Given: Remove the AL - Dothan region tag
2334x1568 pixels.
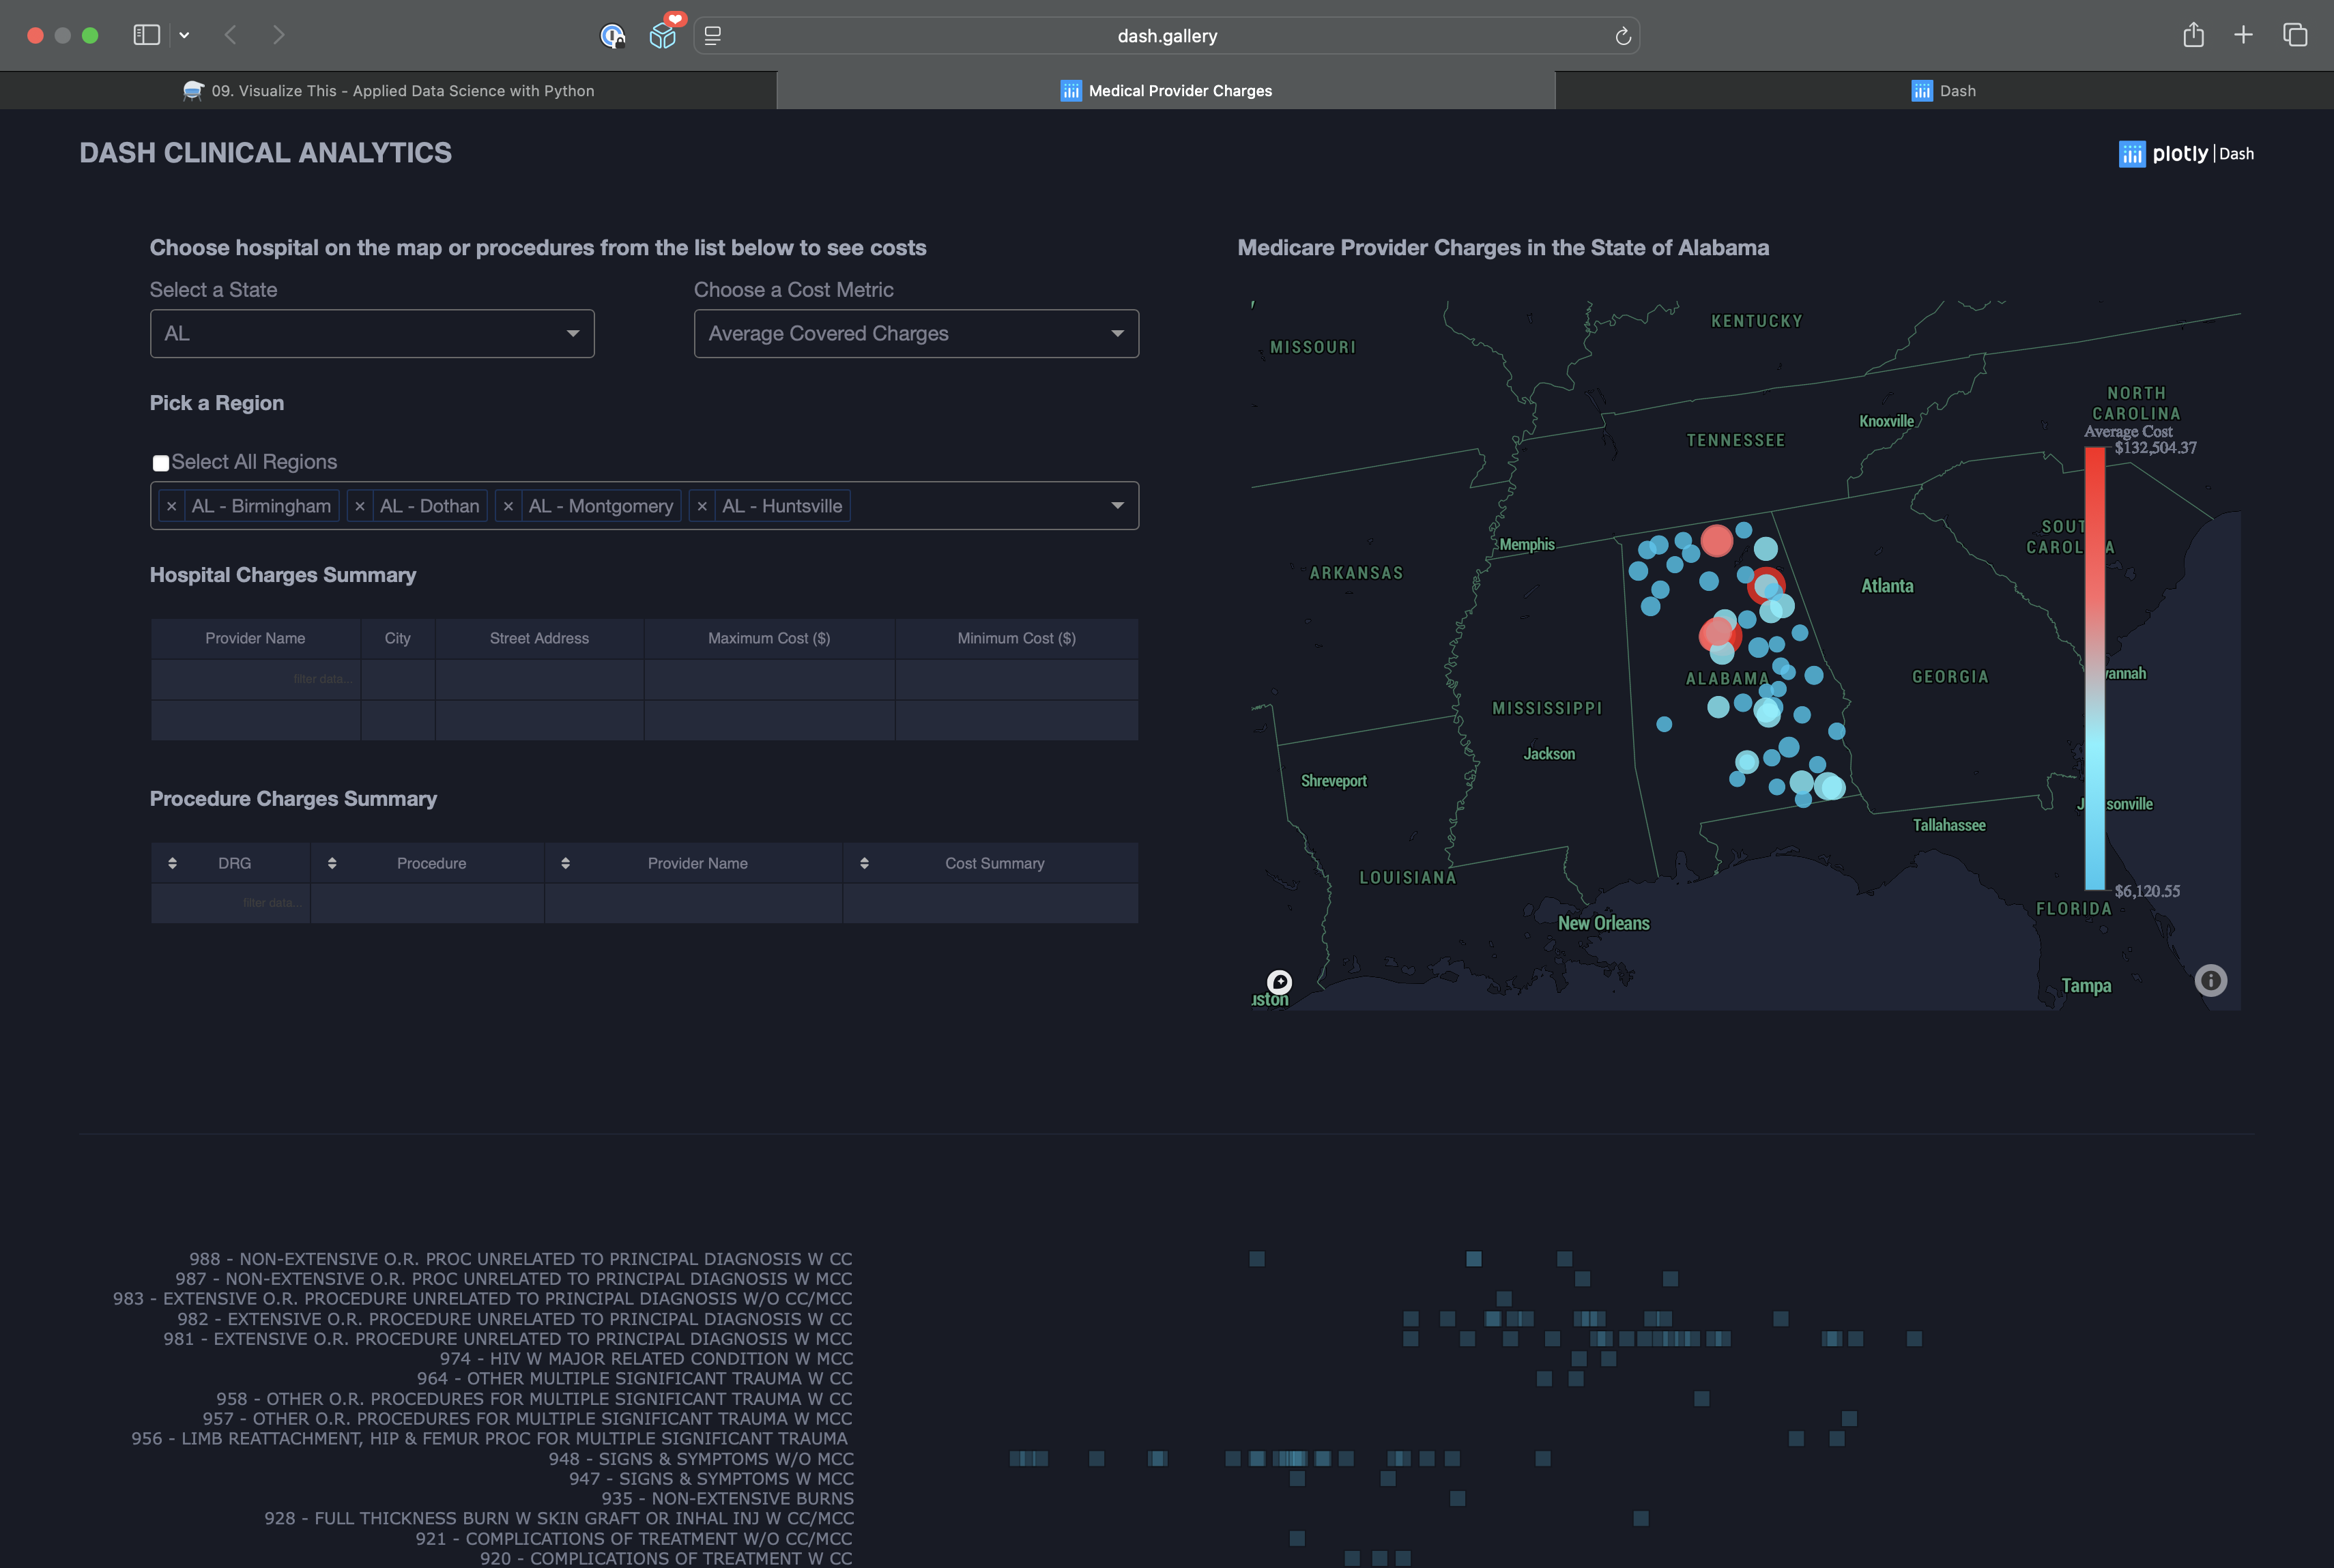Looking at the screenshot, I should pos(360,505).
